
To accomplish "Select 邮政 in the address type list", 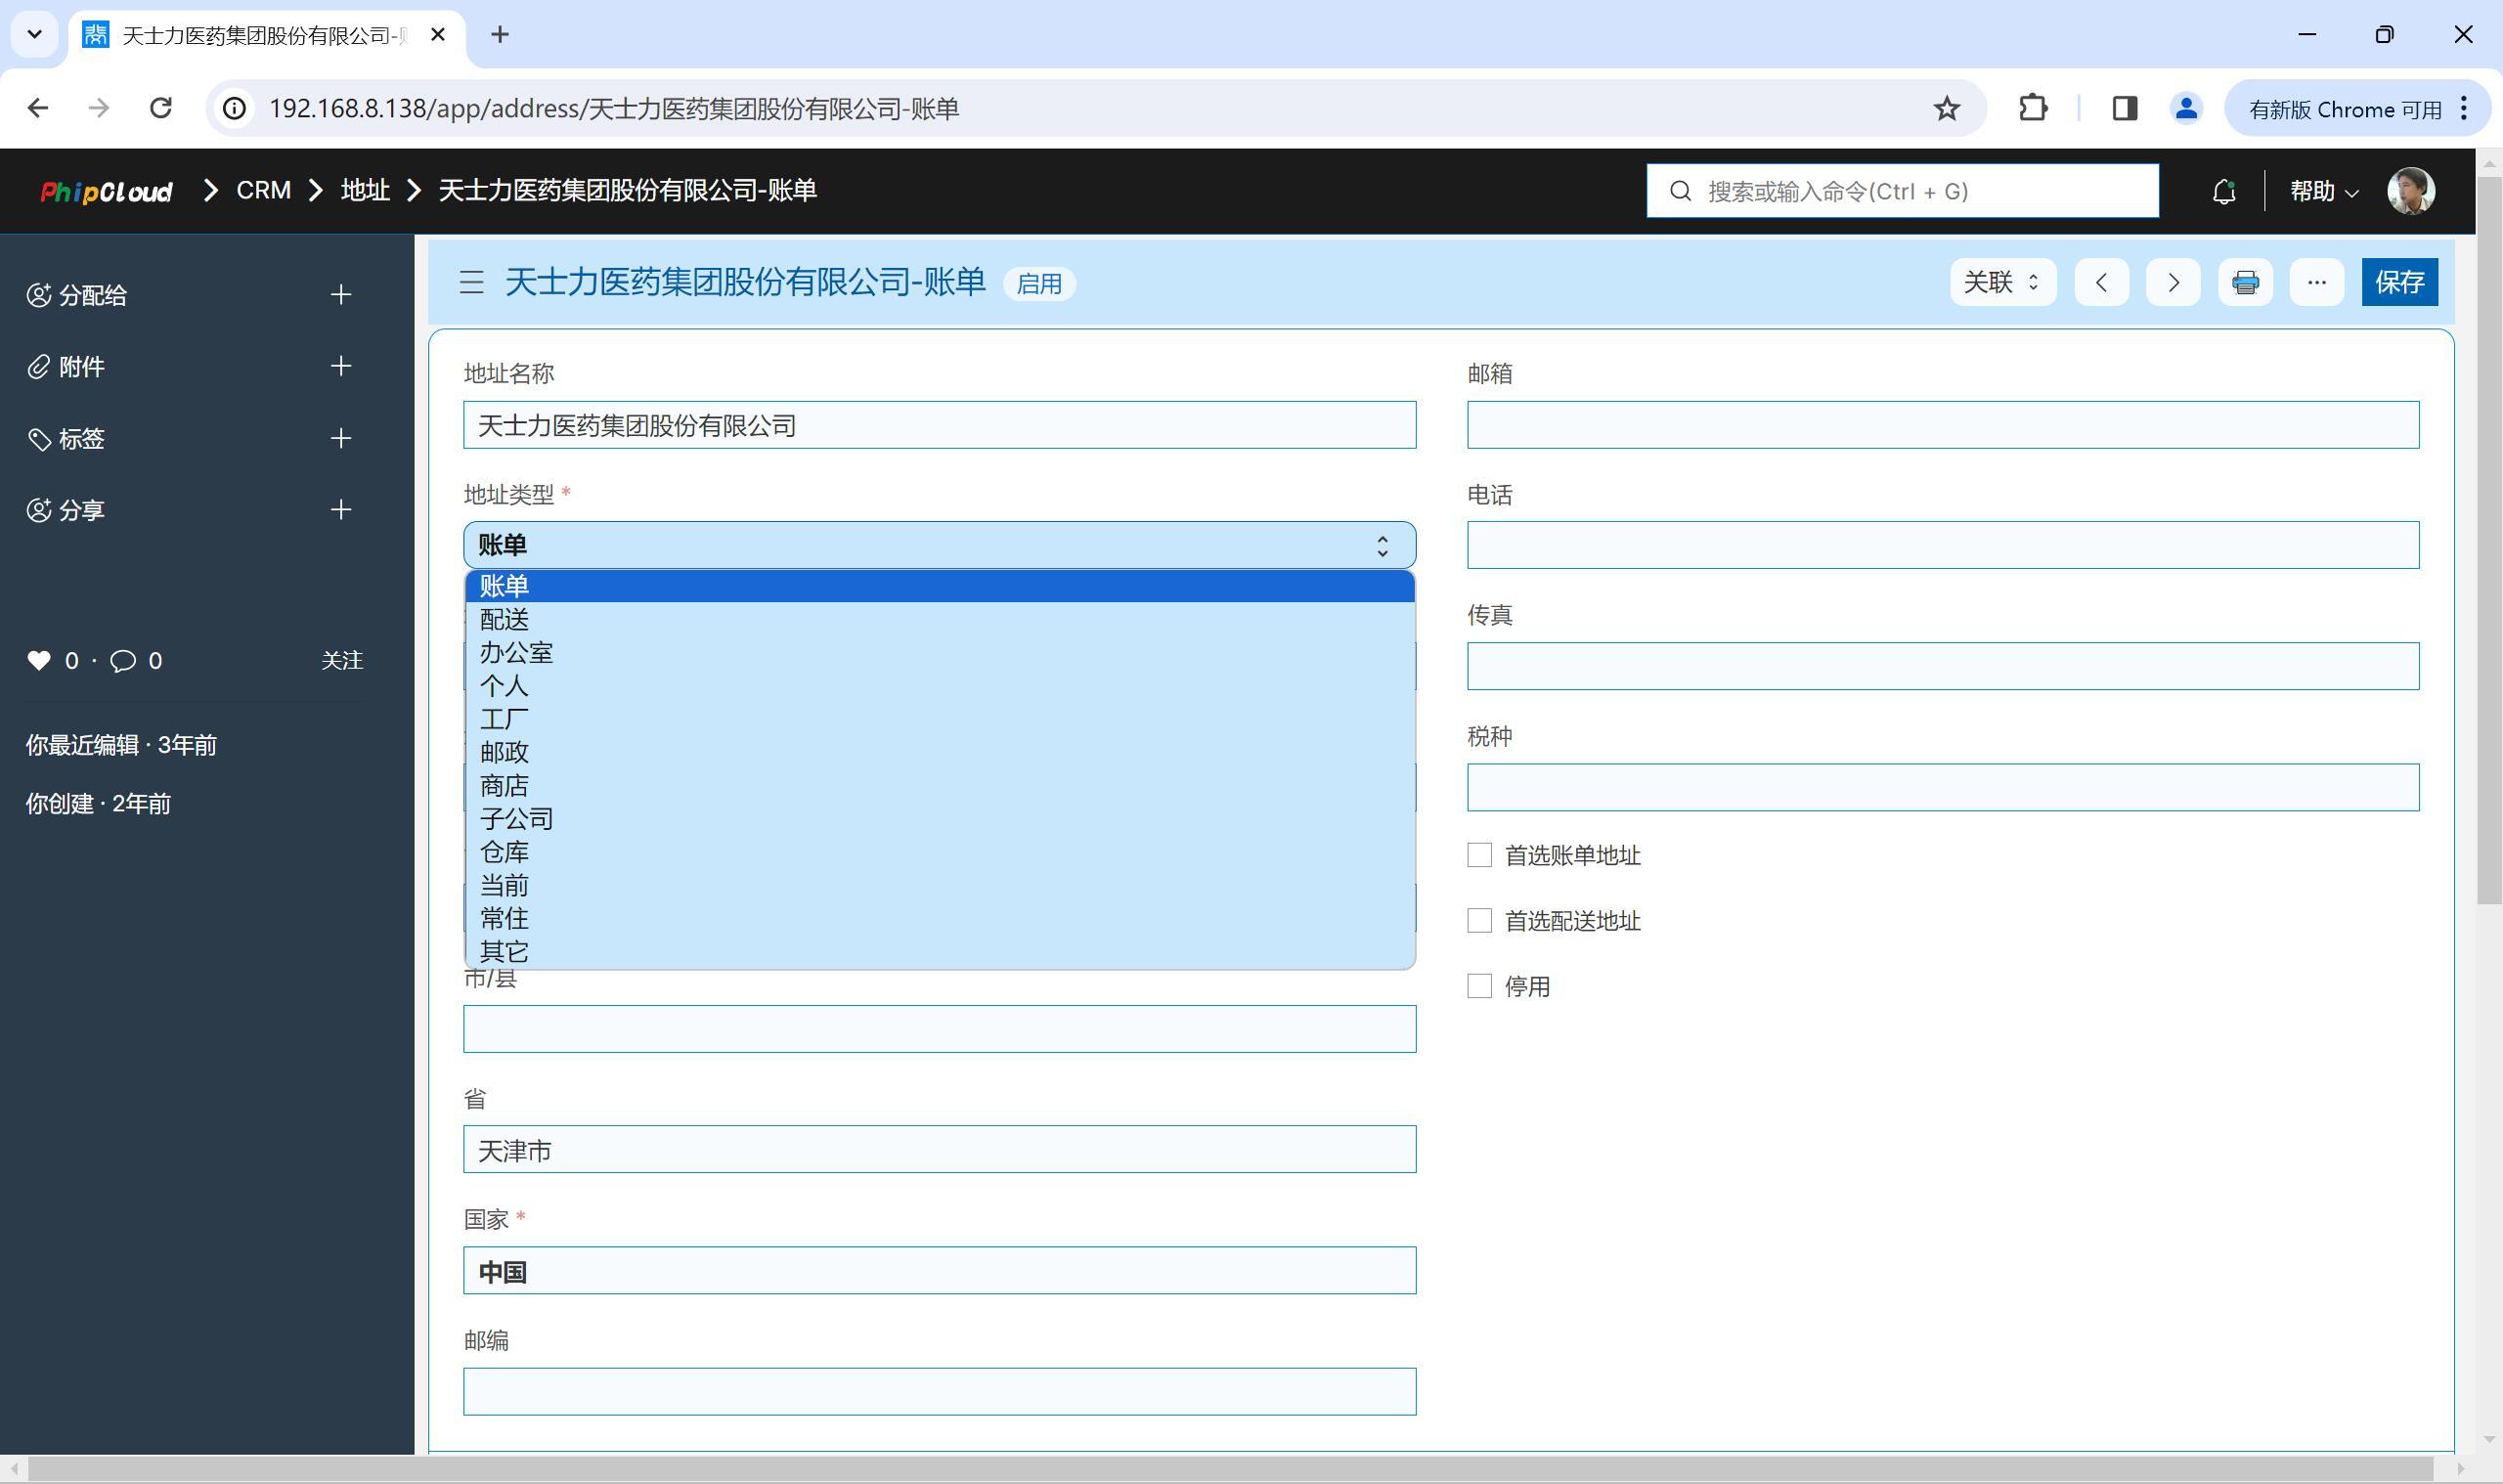I will point(939,752).
